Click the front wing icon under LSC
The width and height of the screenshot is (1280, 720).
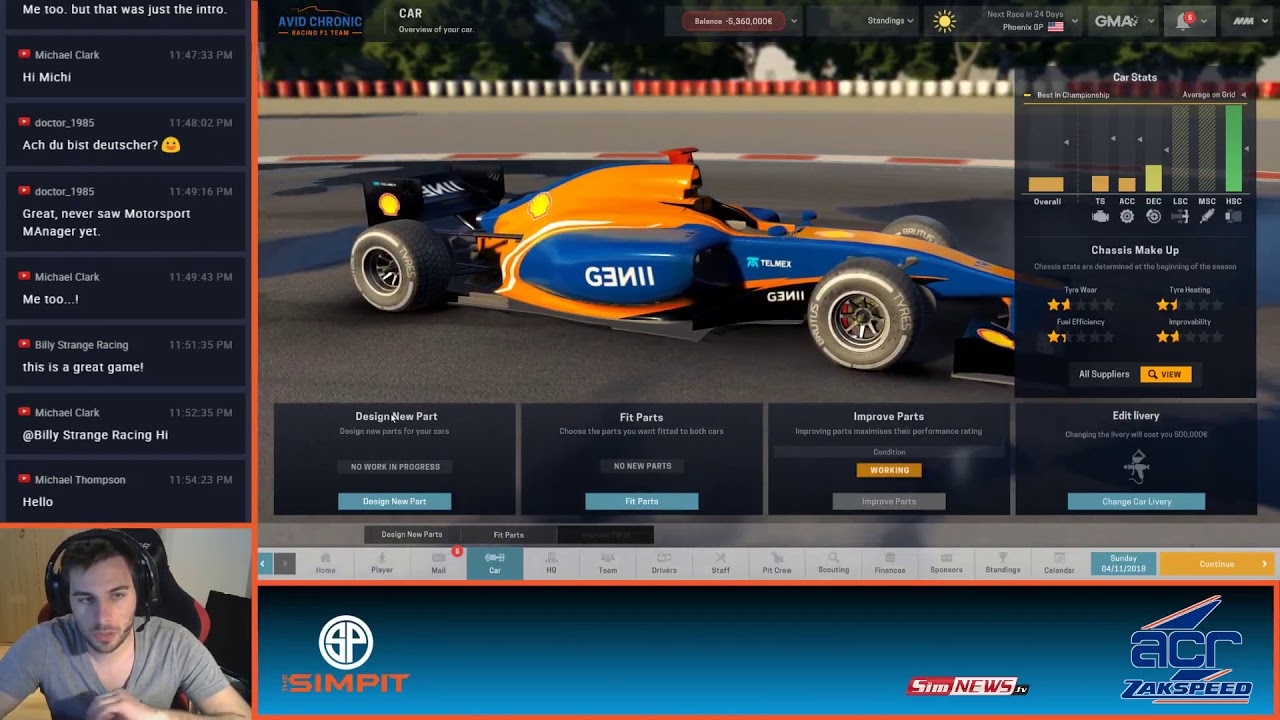tap(1180, 216)
